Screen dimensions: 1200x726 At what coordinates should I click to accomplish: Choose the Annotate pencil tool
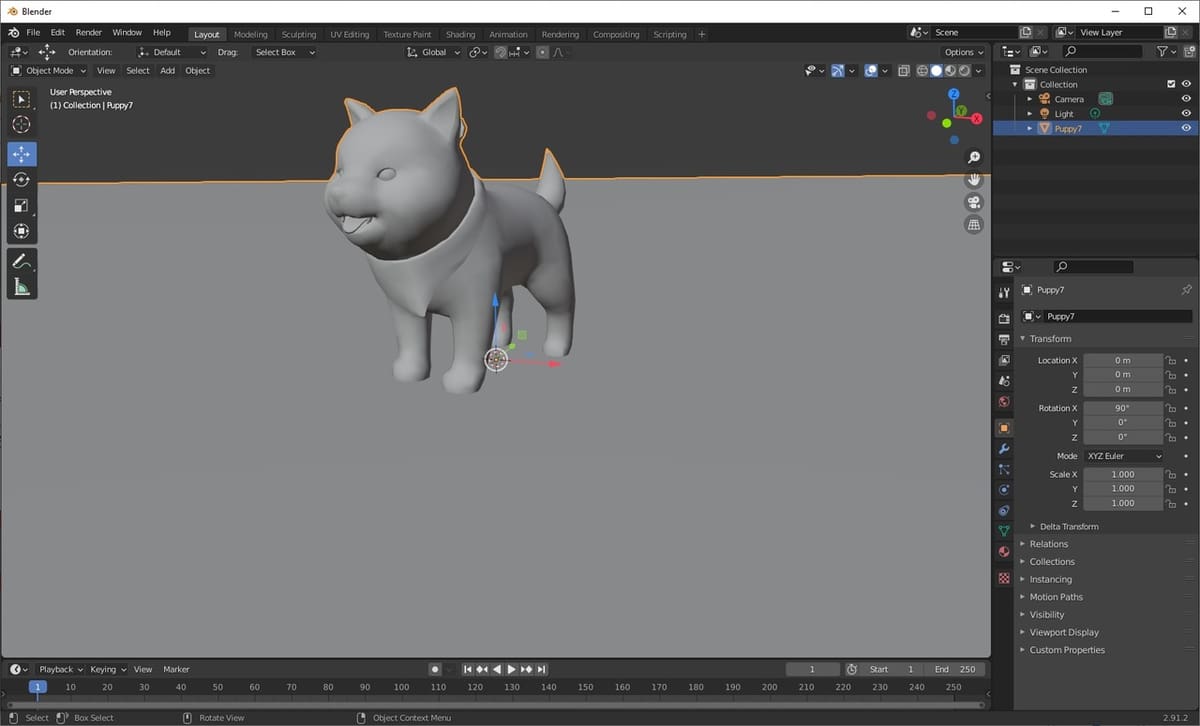[21, 261]
